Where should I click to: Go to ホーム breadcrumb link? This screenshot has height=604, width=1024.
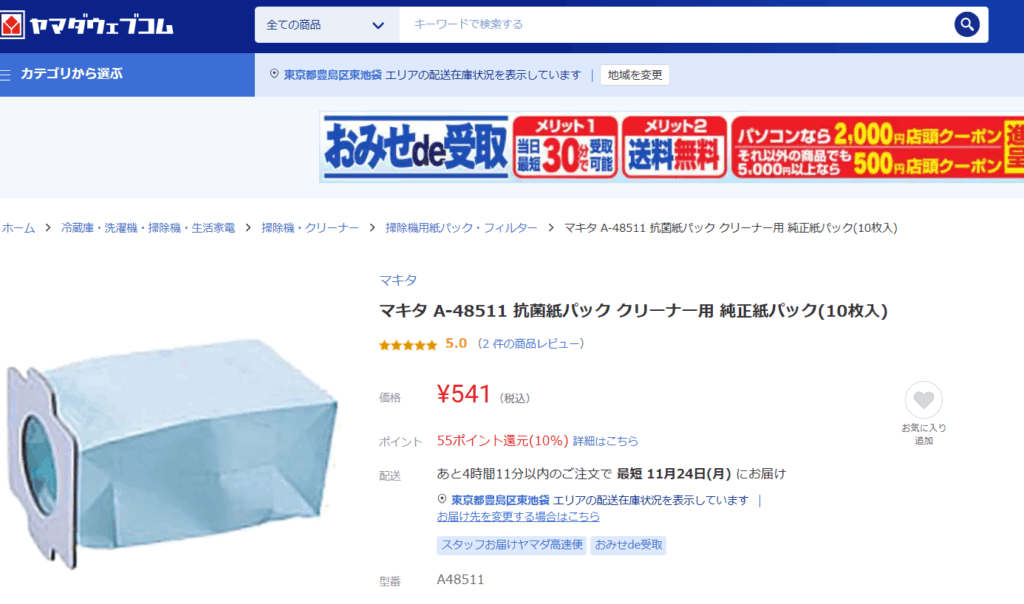point(18,228)
